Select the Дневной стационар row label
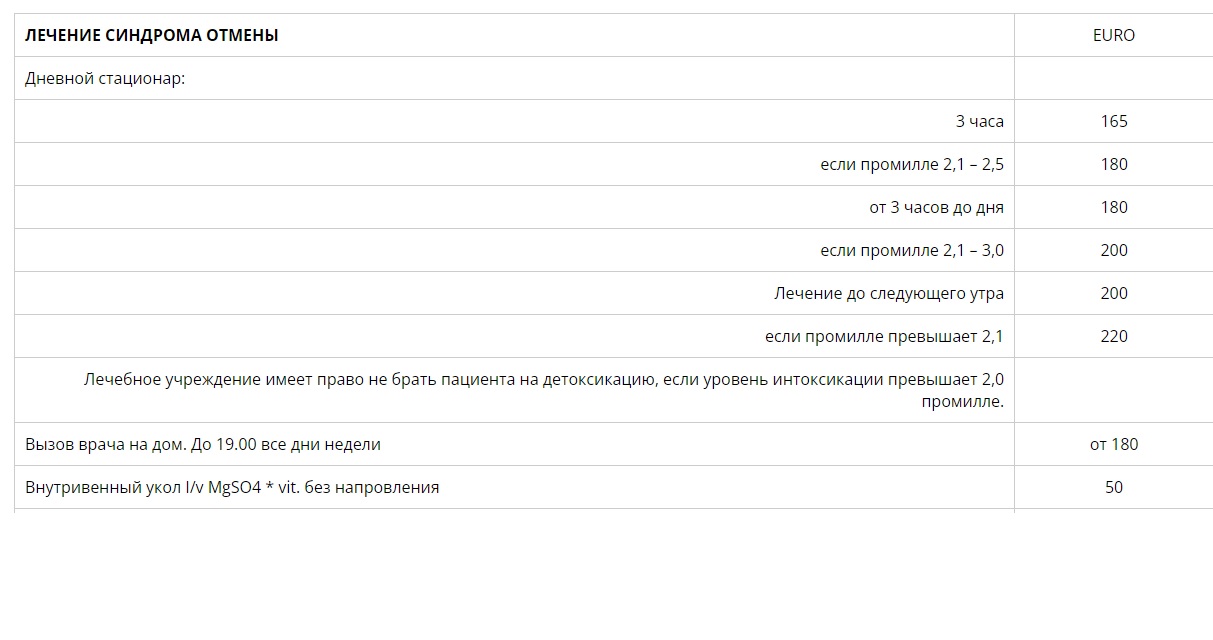This screenshot has width=1213, height=640. coord(105,78)
